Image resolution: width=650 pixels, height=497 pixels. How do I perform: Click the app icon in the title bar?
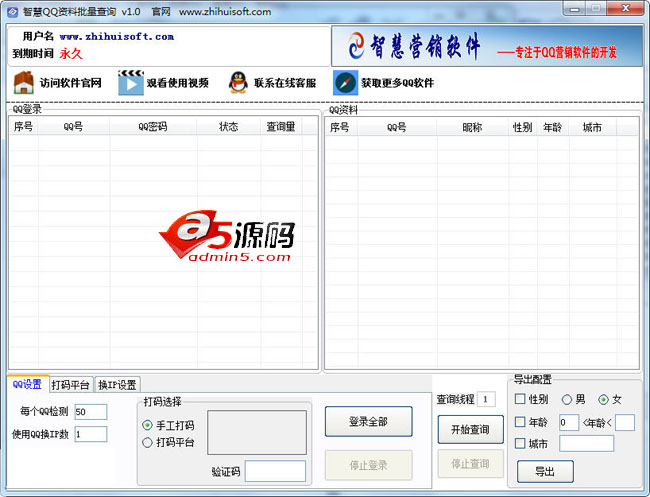(13, 12)
